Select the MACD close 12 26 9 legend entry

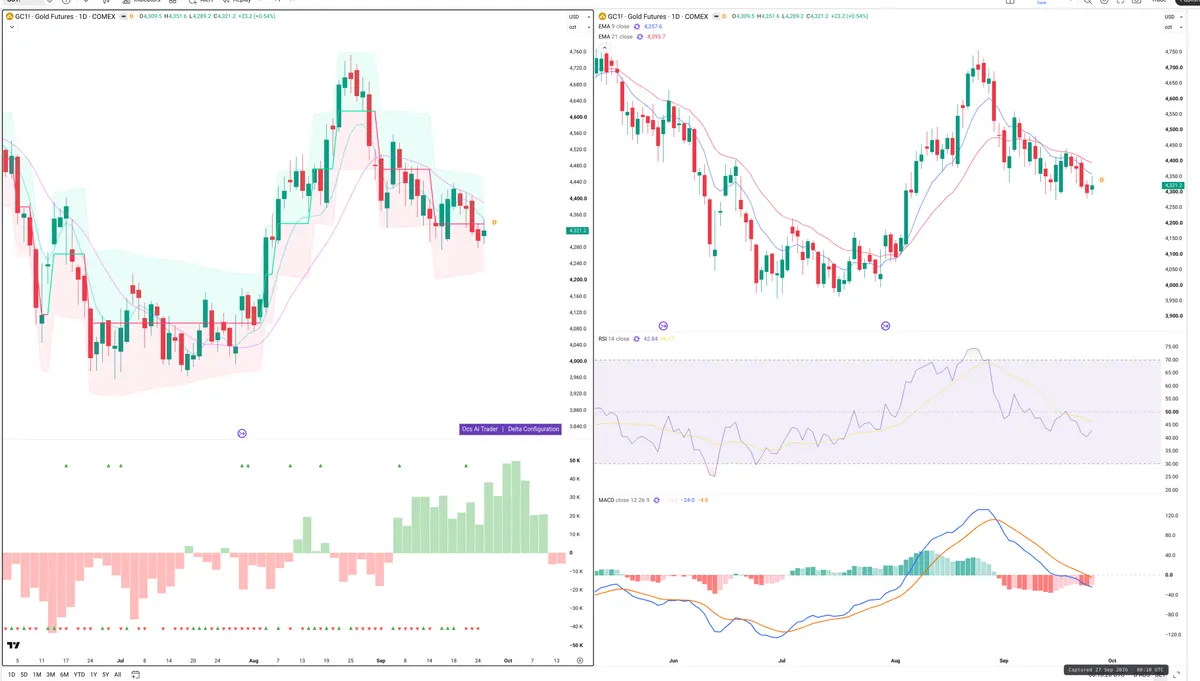point(623,499)
